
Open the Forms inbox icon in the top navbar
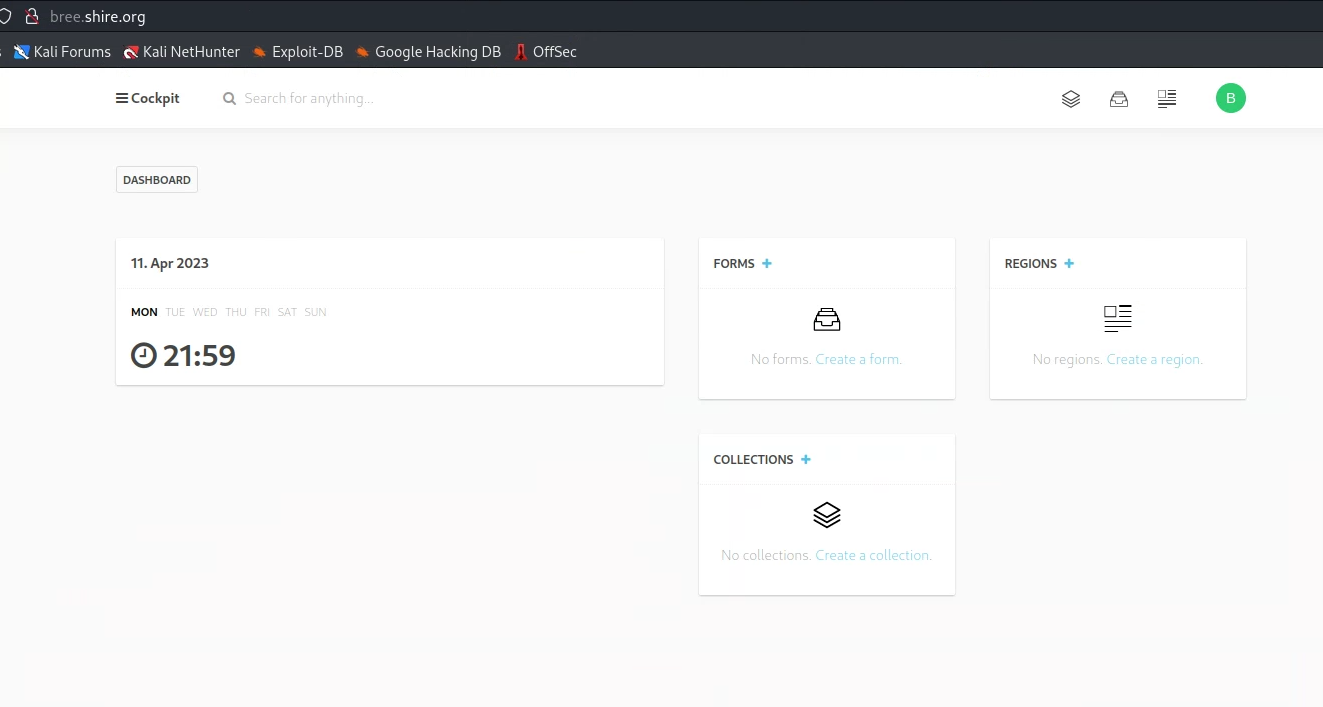(x=1118, y=99)
